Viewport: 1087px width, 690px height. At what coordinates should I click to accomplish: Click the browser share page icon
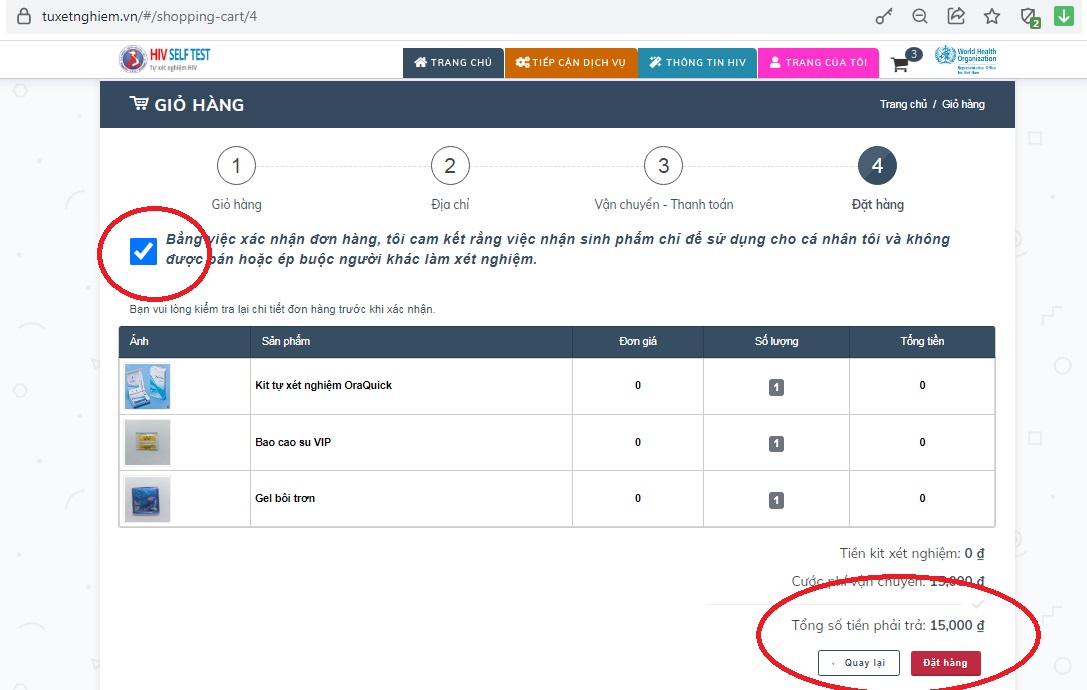tap(955, 17)
